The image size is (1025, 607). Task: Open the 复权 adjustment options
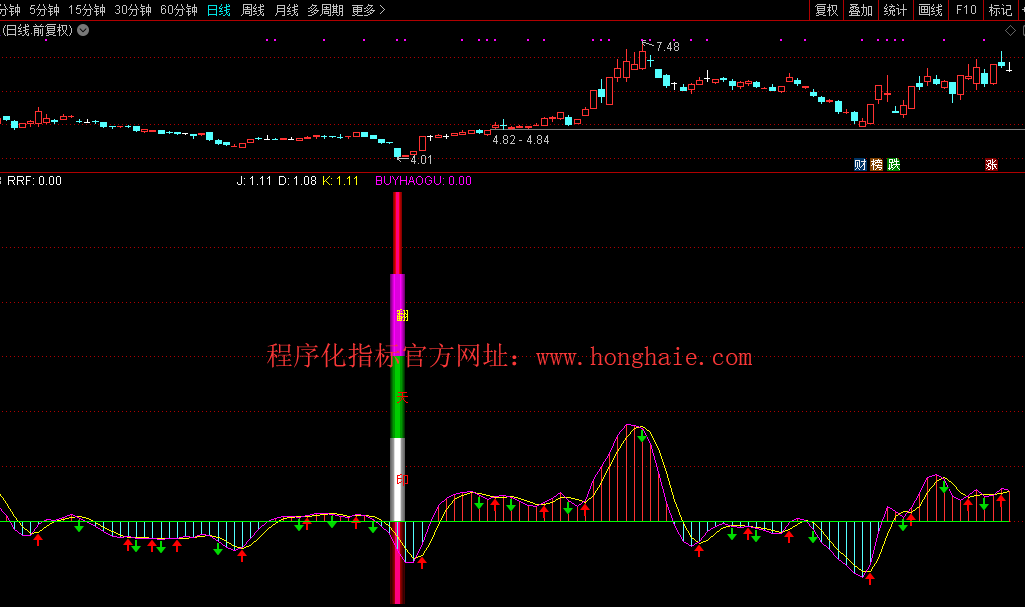[x=826, y=10]
